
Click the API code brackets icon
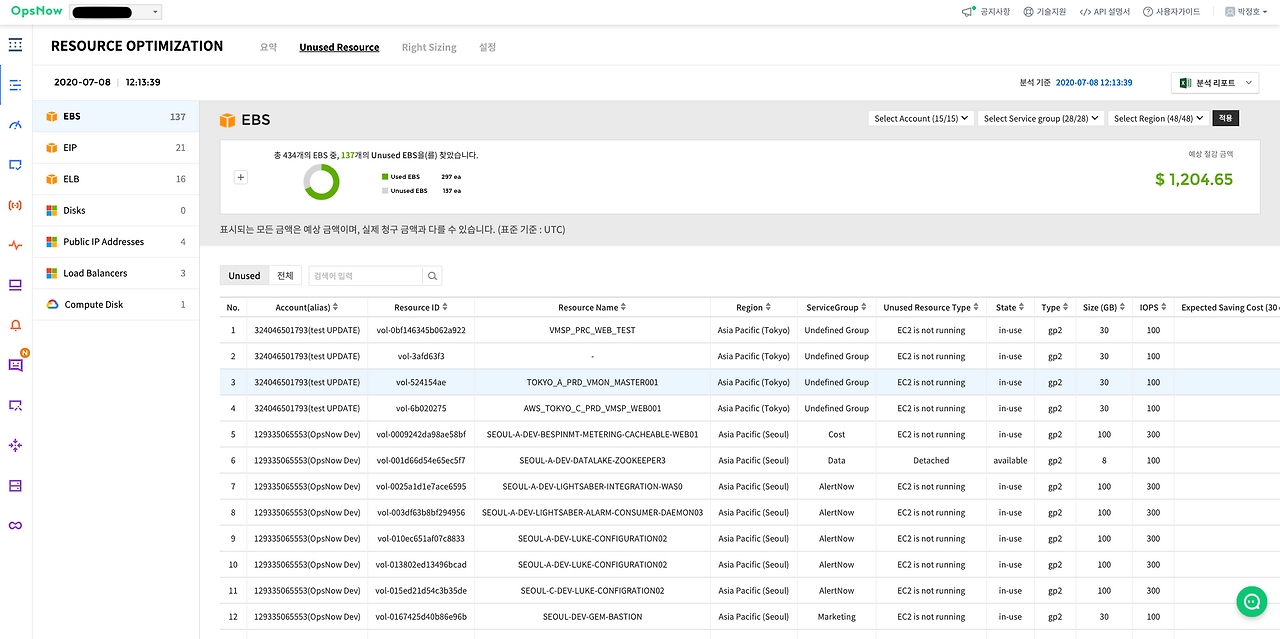(x=1085, y=12)
